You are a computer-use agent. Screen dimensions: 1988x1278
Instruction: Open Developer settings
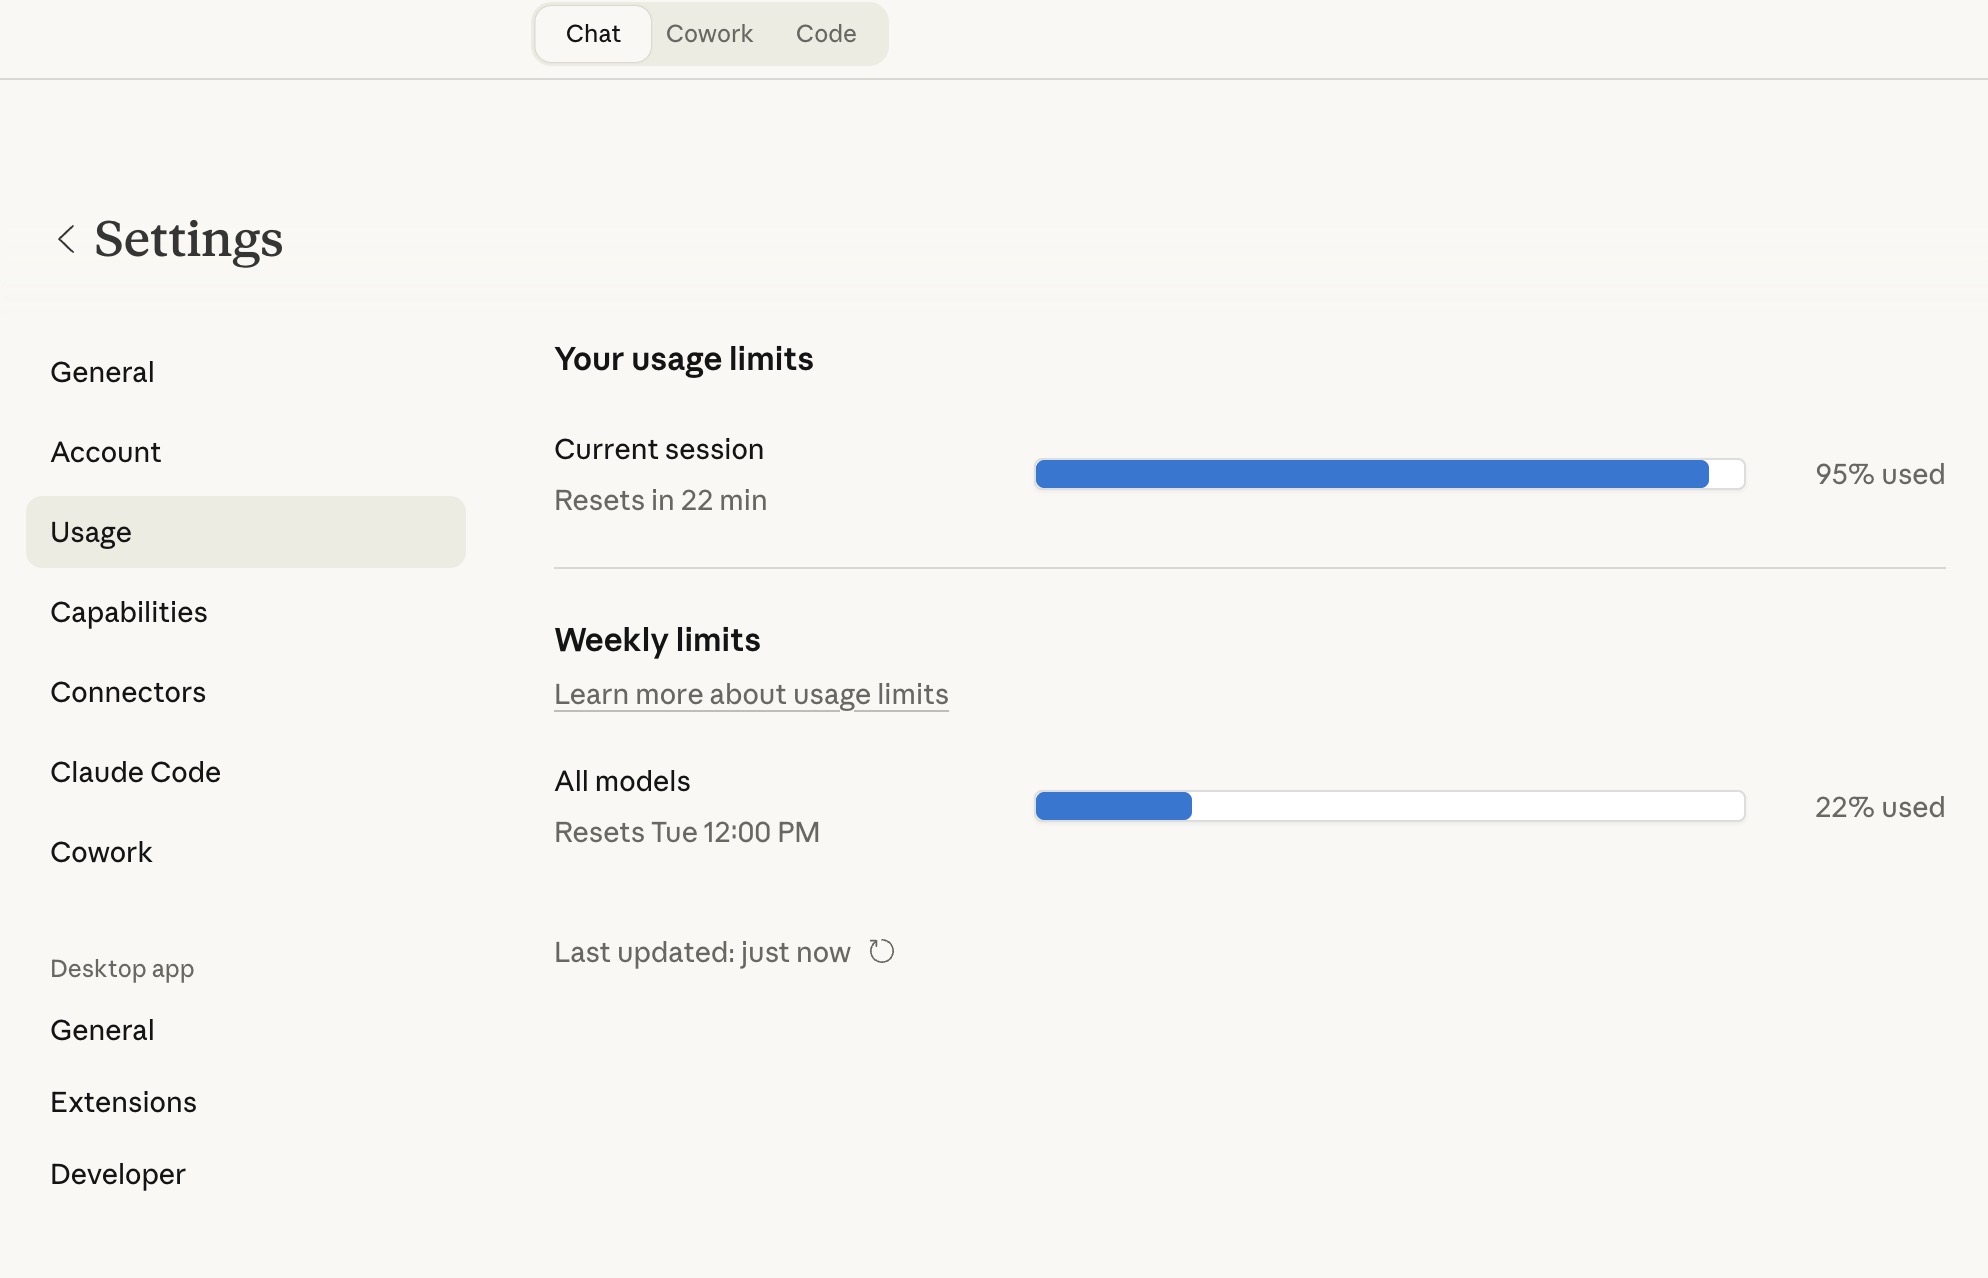click(x=118, y=1174)
